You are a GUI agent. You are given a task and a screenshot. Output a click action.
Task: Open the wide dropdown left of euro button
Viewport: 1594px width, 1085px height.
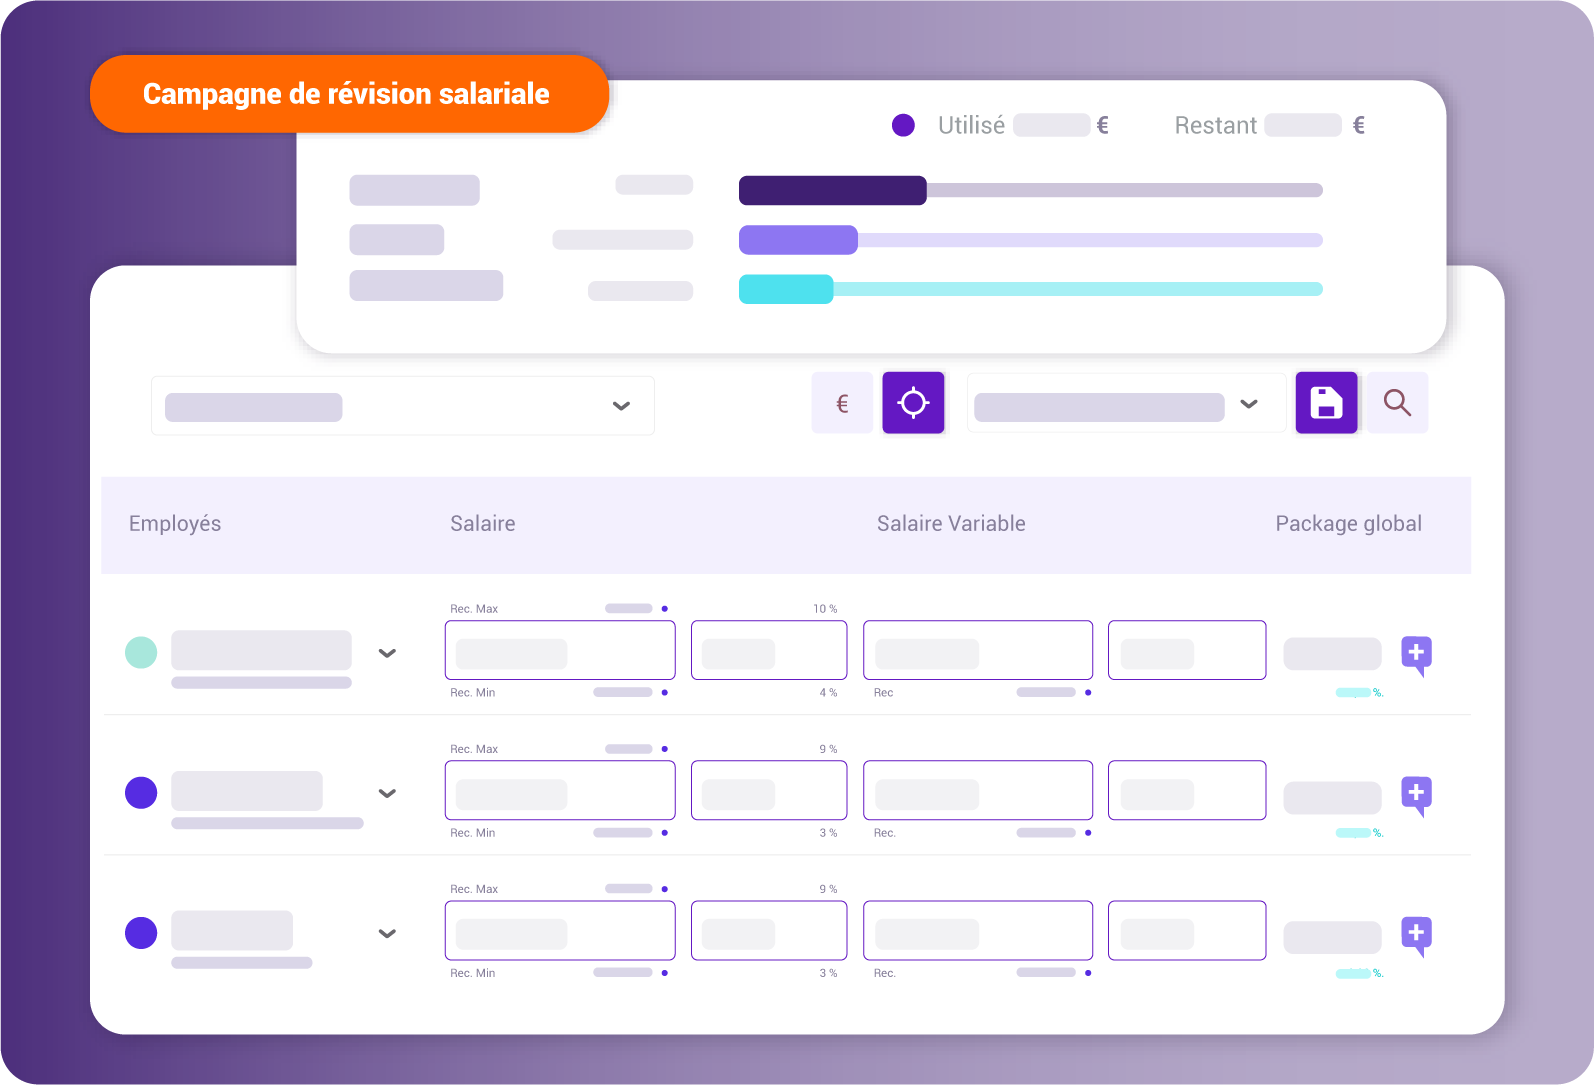(403, 406)
